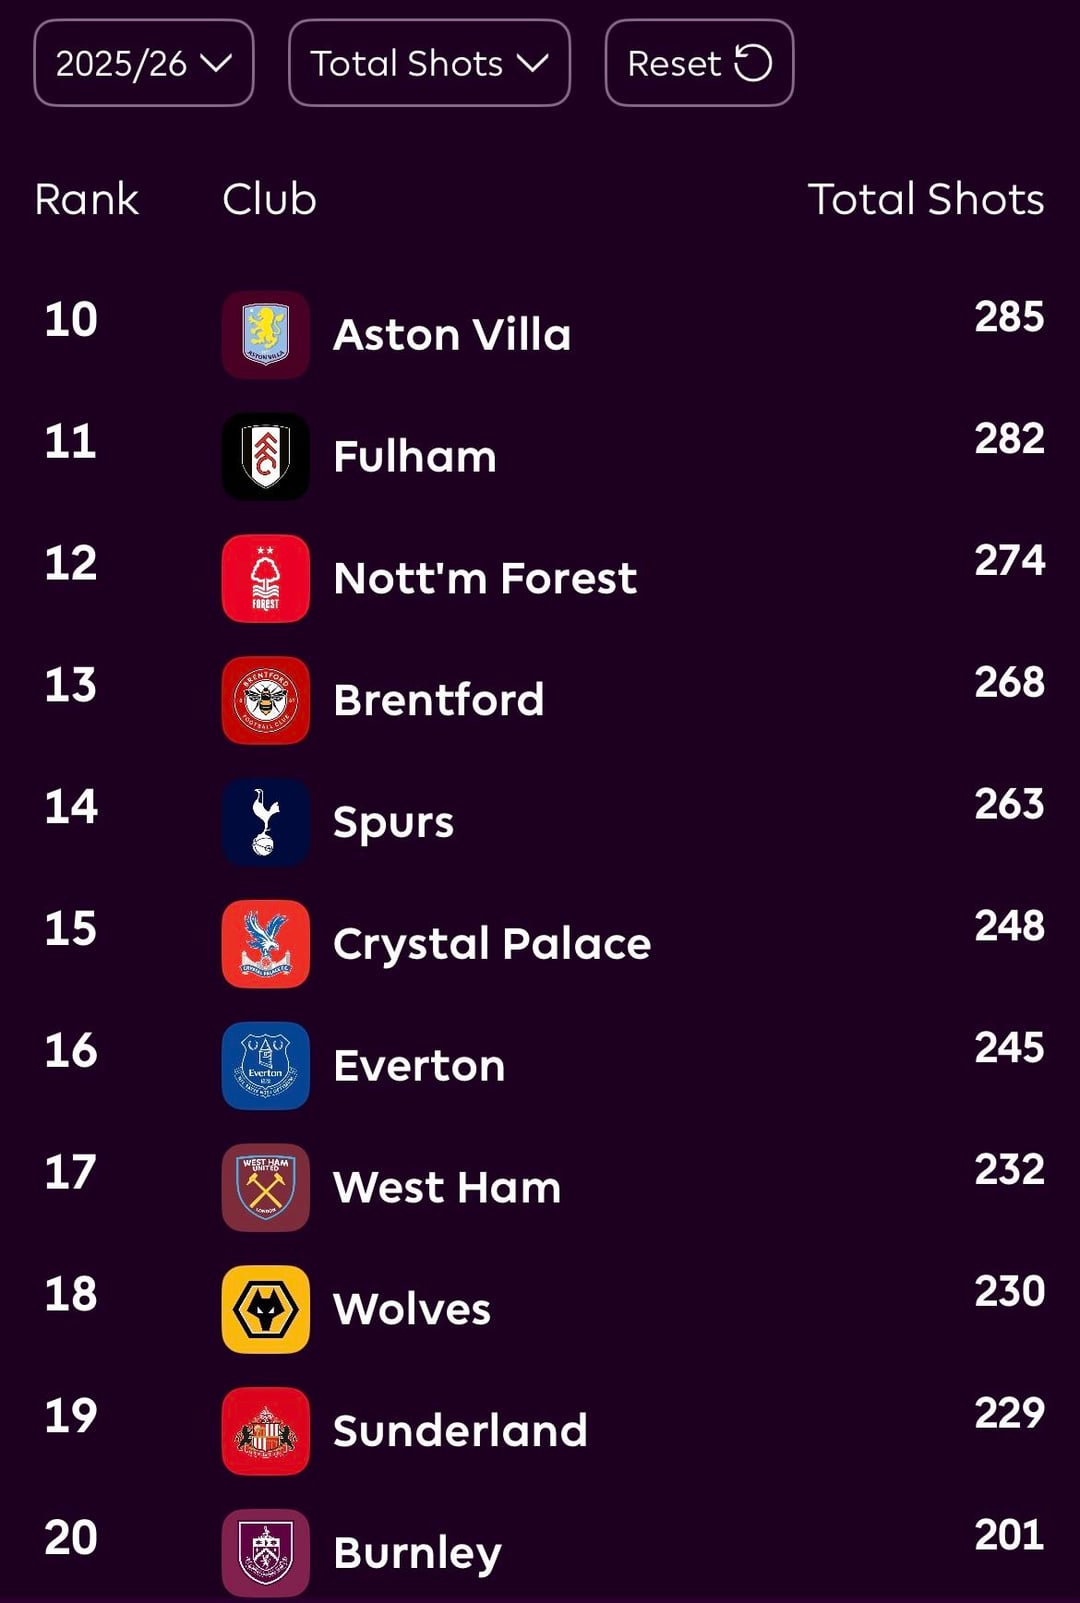The width and height of the screenshot is (1080, 1603).
Task: Click the Club column header
Action: [x=269, y=199]
